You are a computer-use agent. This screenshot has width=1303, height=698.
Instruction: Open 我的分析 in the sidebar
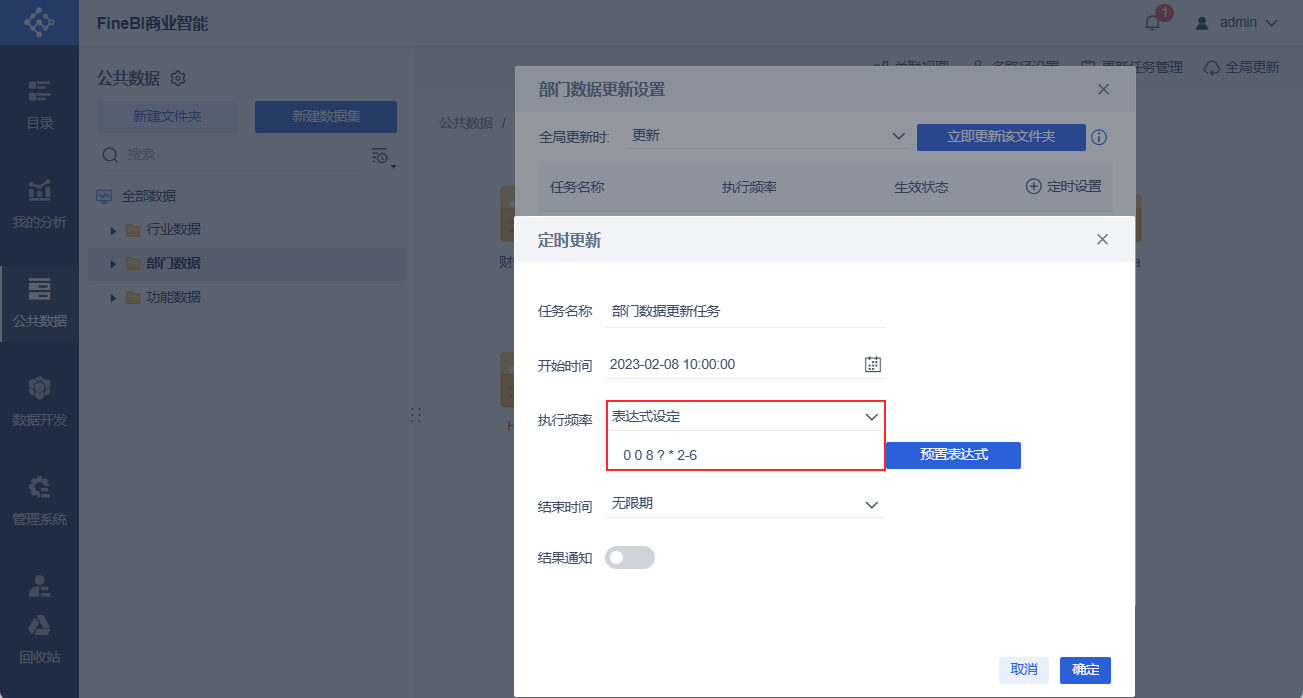pyautogui.click(x=39, y=204)
